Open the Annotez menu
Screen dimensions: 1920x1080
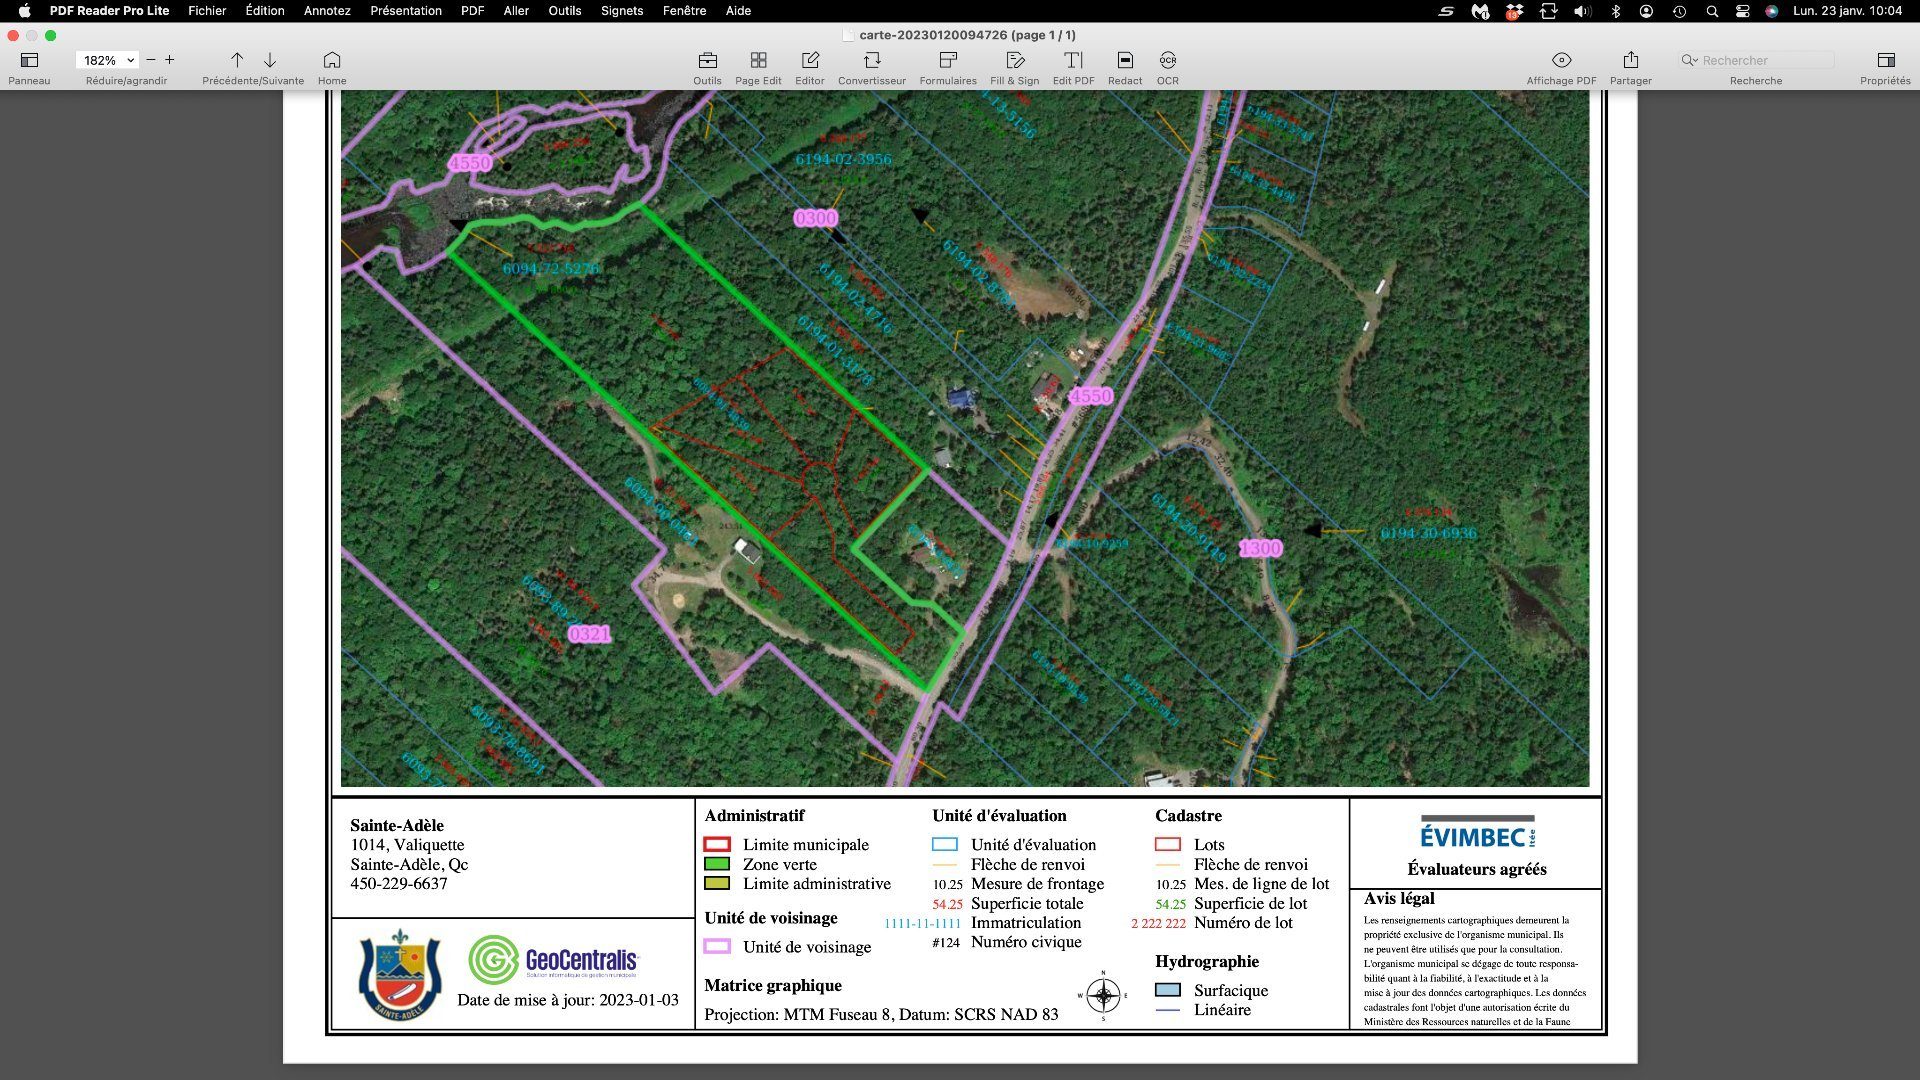click(x=327, y=11)
